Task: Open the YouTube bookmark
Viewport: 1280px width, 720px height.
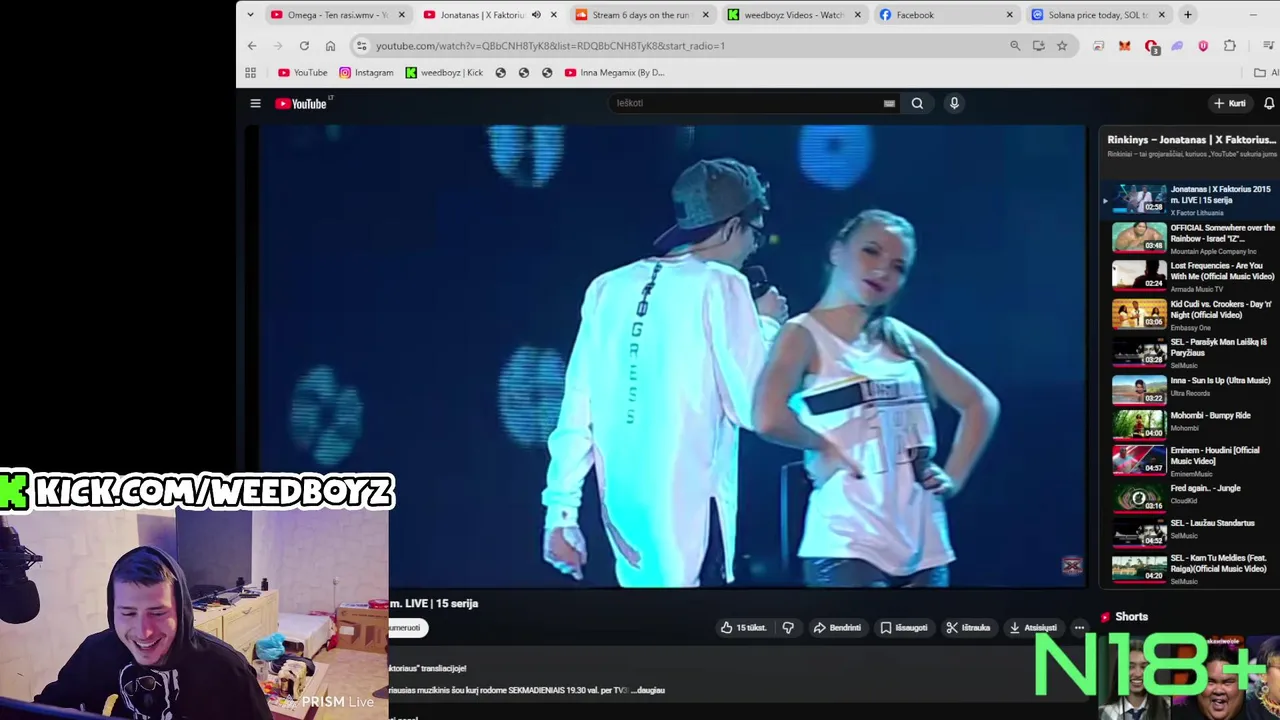Action: [302, 72]
